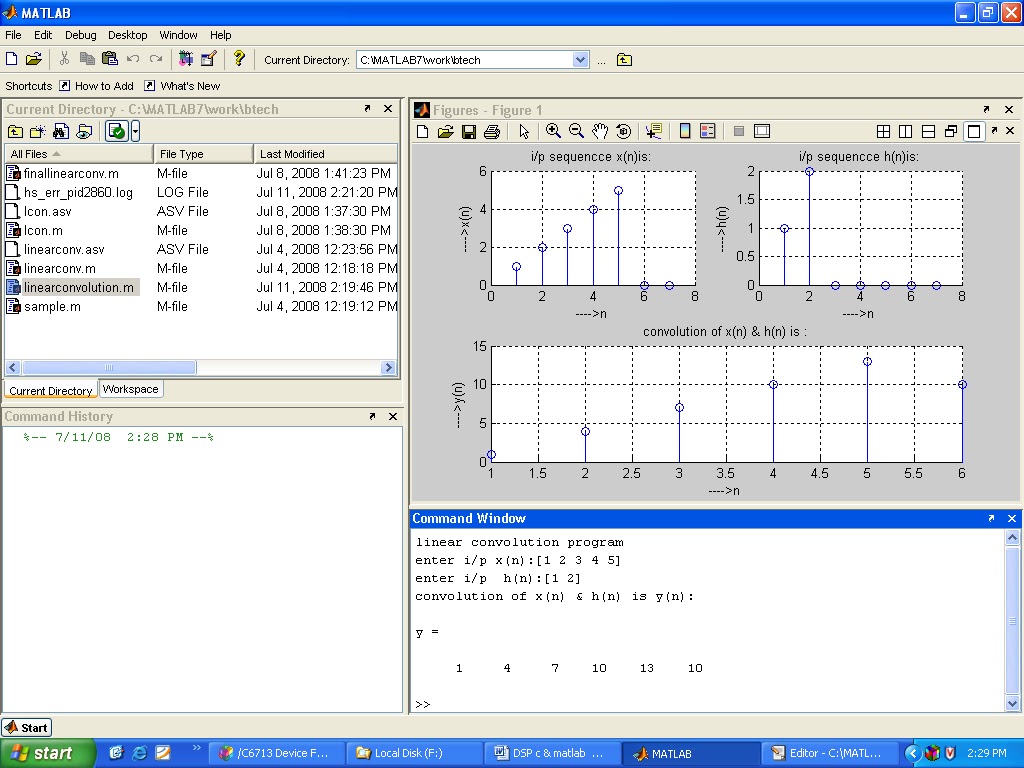This screenshot has width=1024, height=768.
Task: Toggle Edit Plot arrow tool
Action: (x=524, y=131)
